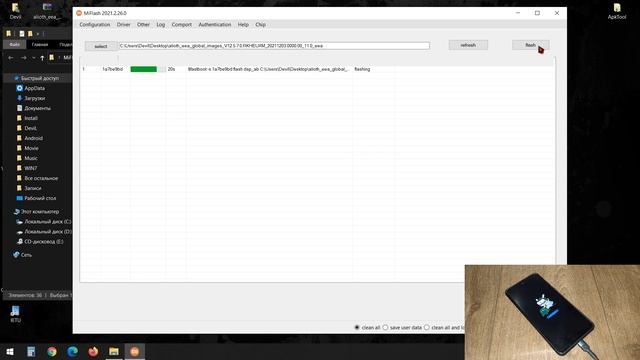Screen dimensions: 640x360
Task: Open the Log menu
Action: (x=161, y=24)
